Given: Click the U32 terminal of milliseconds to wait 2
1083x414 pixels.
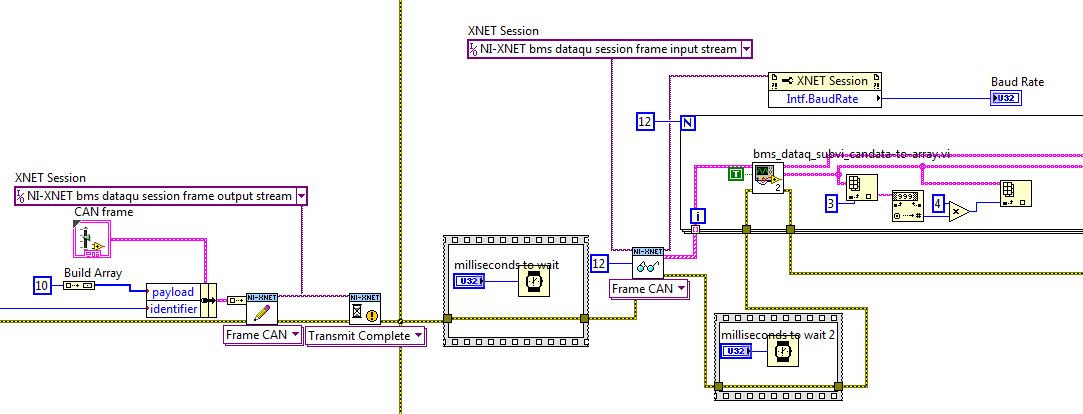Looking at the screenshot, I should tap(736, 351).
